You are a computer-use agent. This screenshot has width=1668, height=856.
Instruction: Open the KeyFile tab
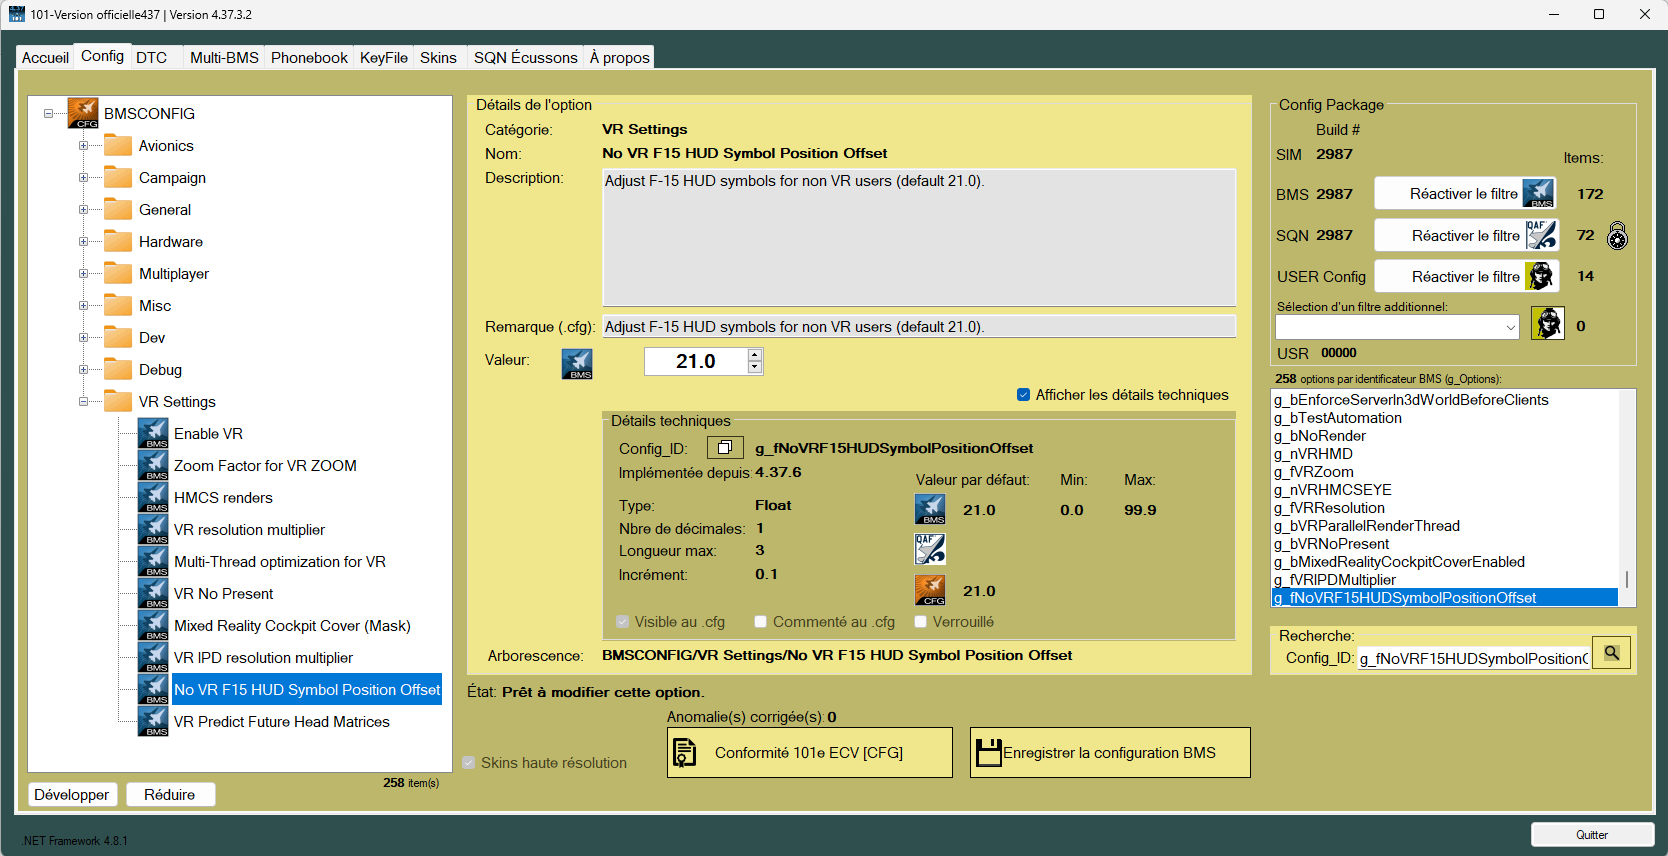[384, 58]
